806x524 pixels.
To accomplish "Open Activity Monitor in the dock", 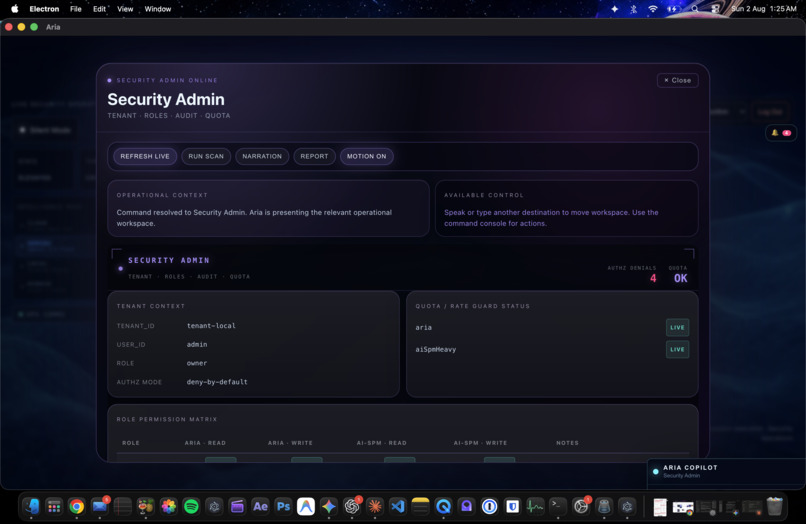I will point(535,507).
